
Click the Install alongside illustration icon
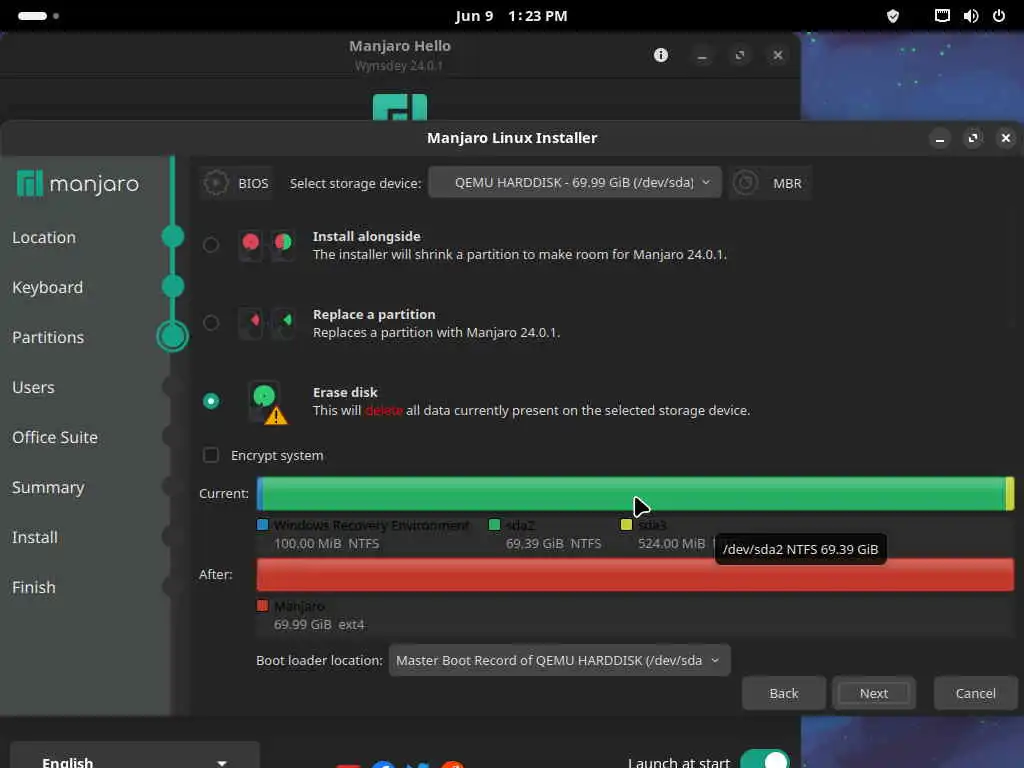click(x=266, y=245)
